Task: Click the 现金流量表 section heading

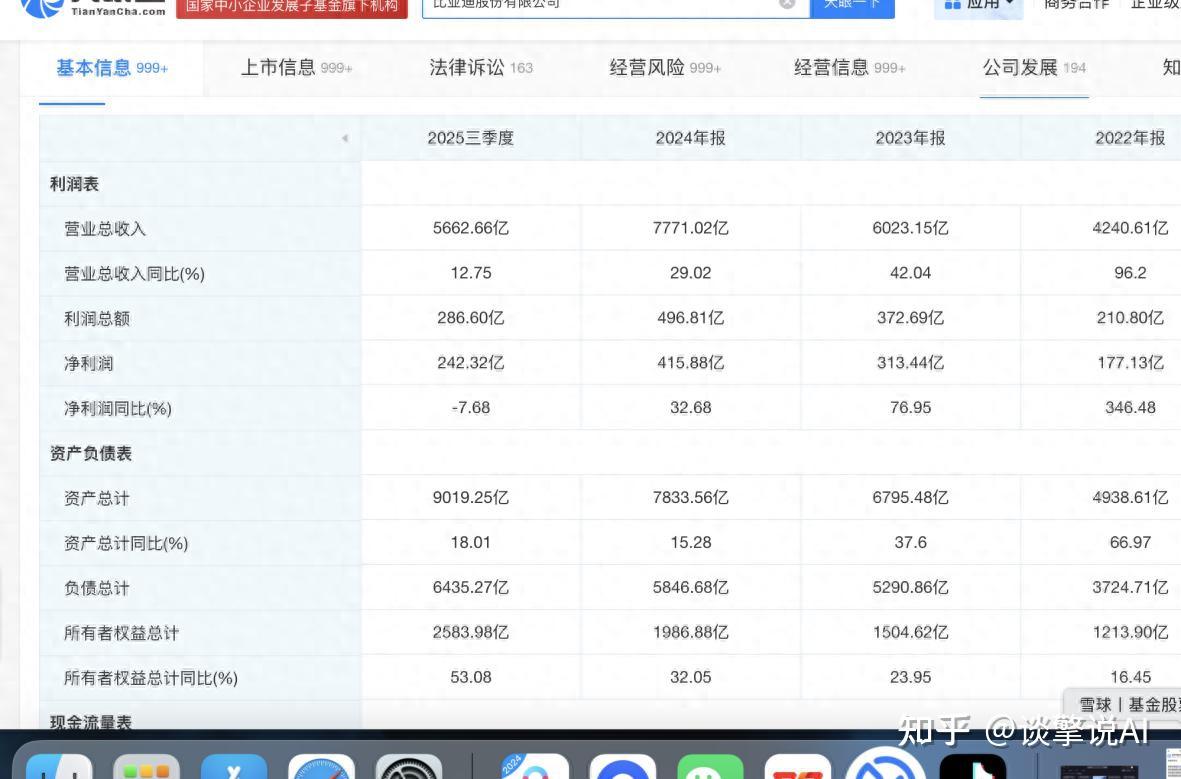Action: click(91, 722)
